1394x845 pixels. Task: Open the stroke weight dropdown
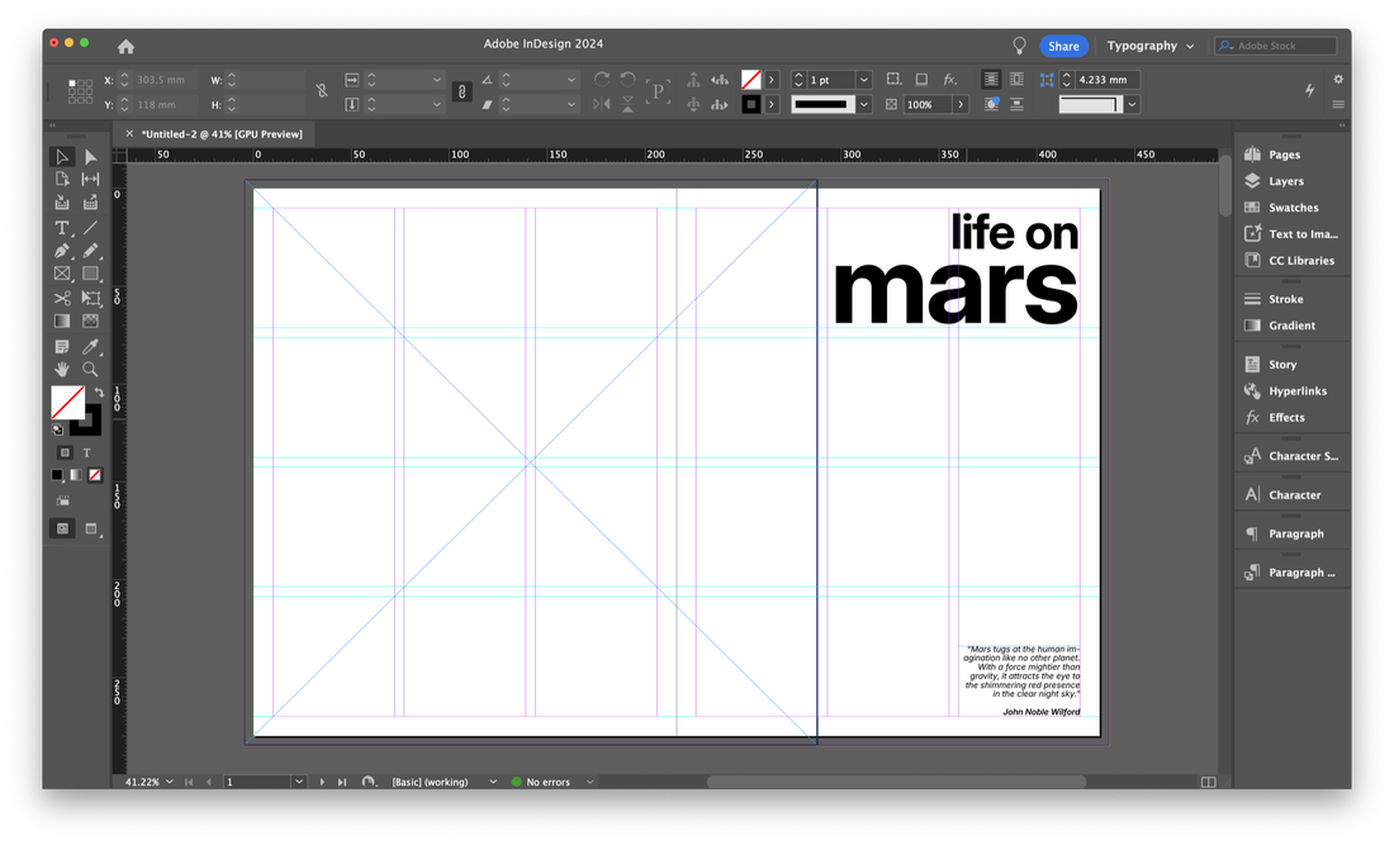click(x=864, y=80)
